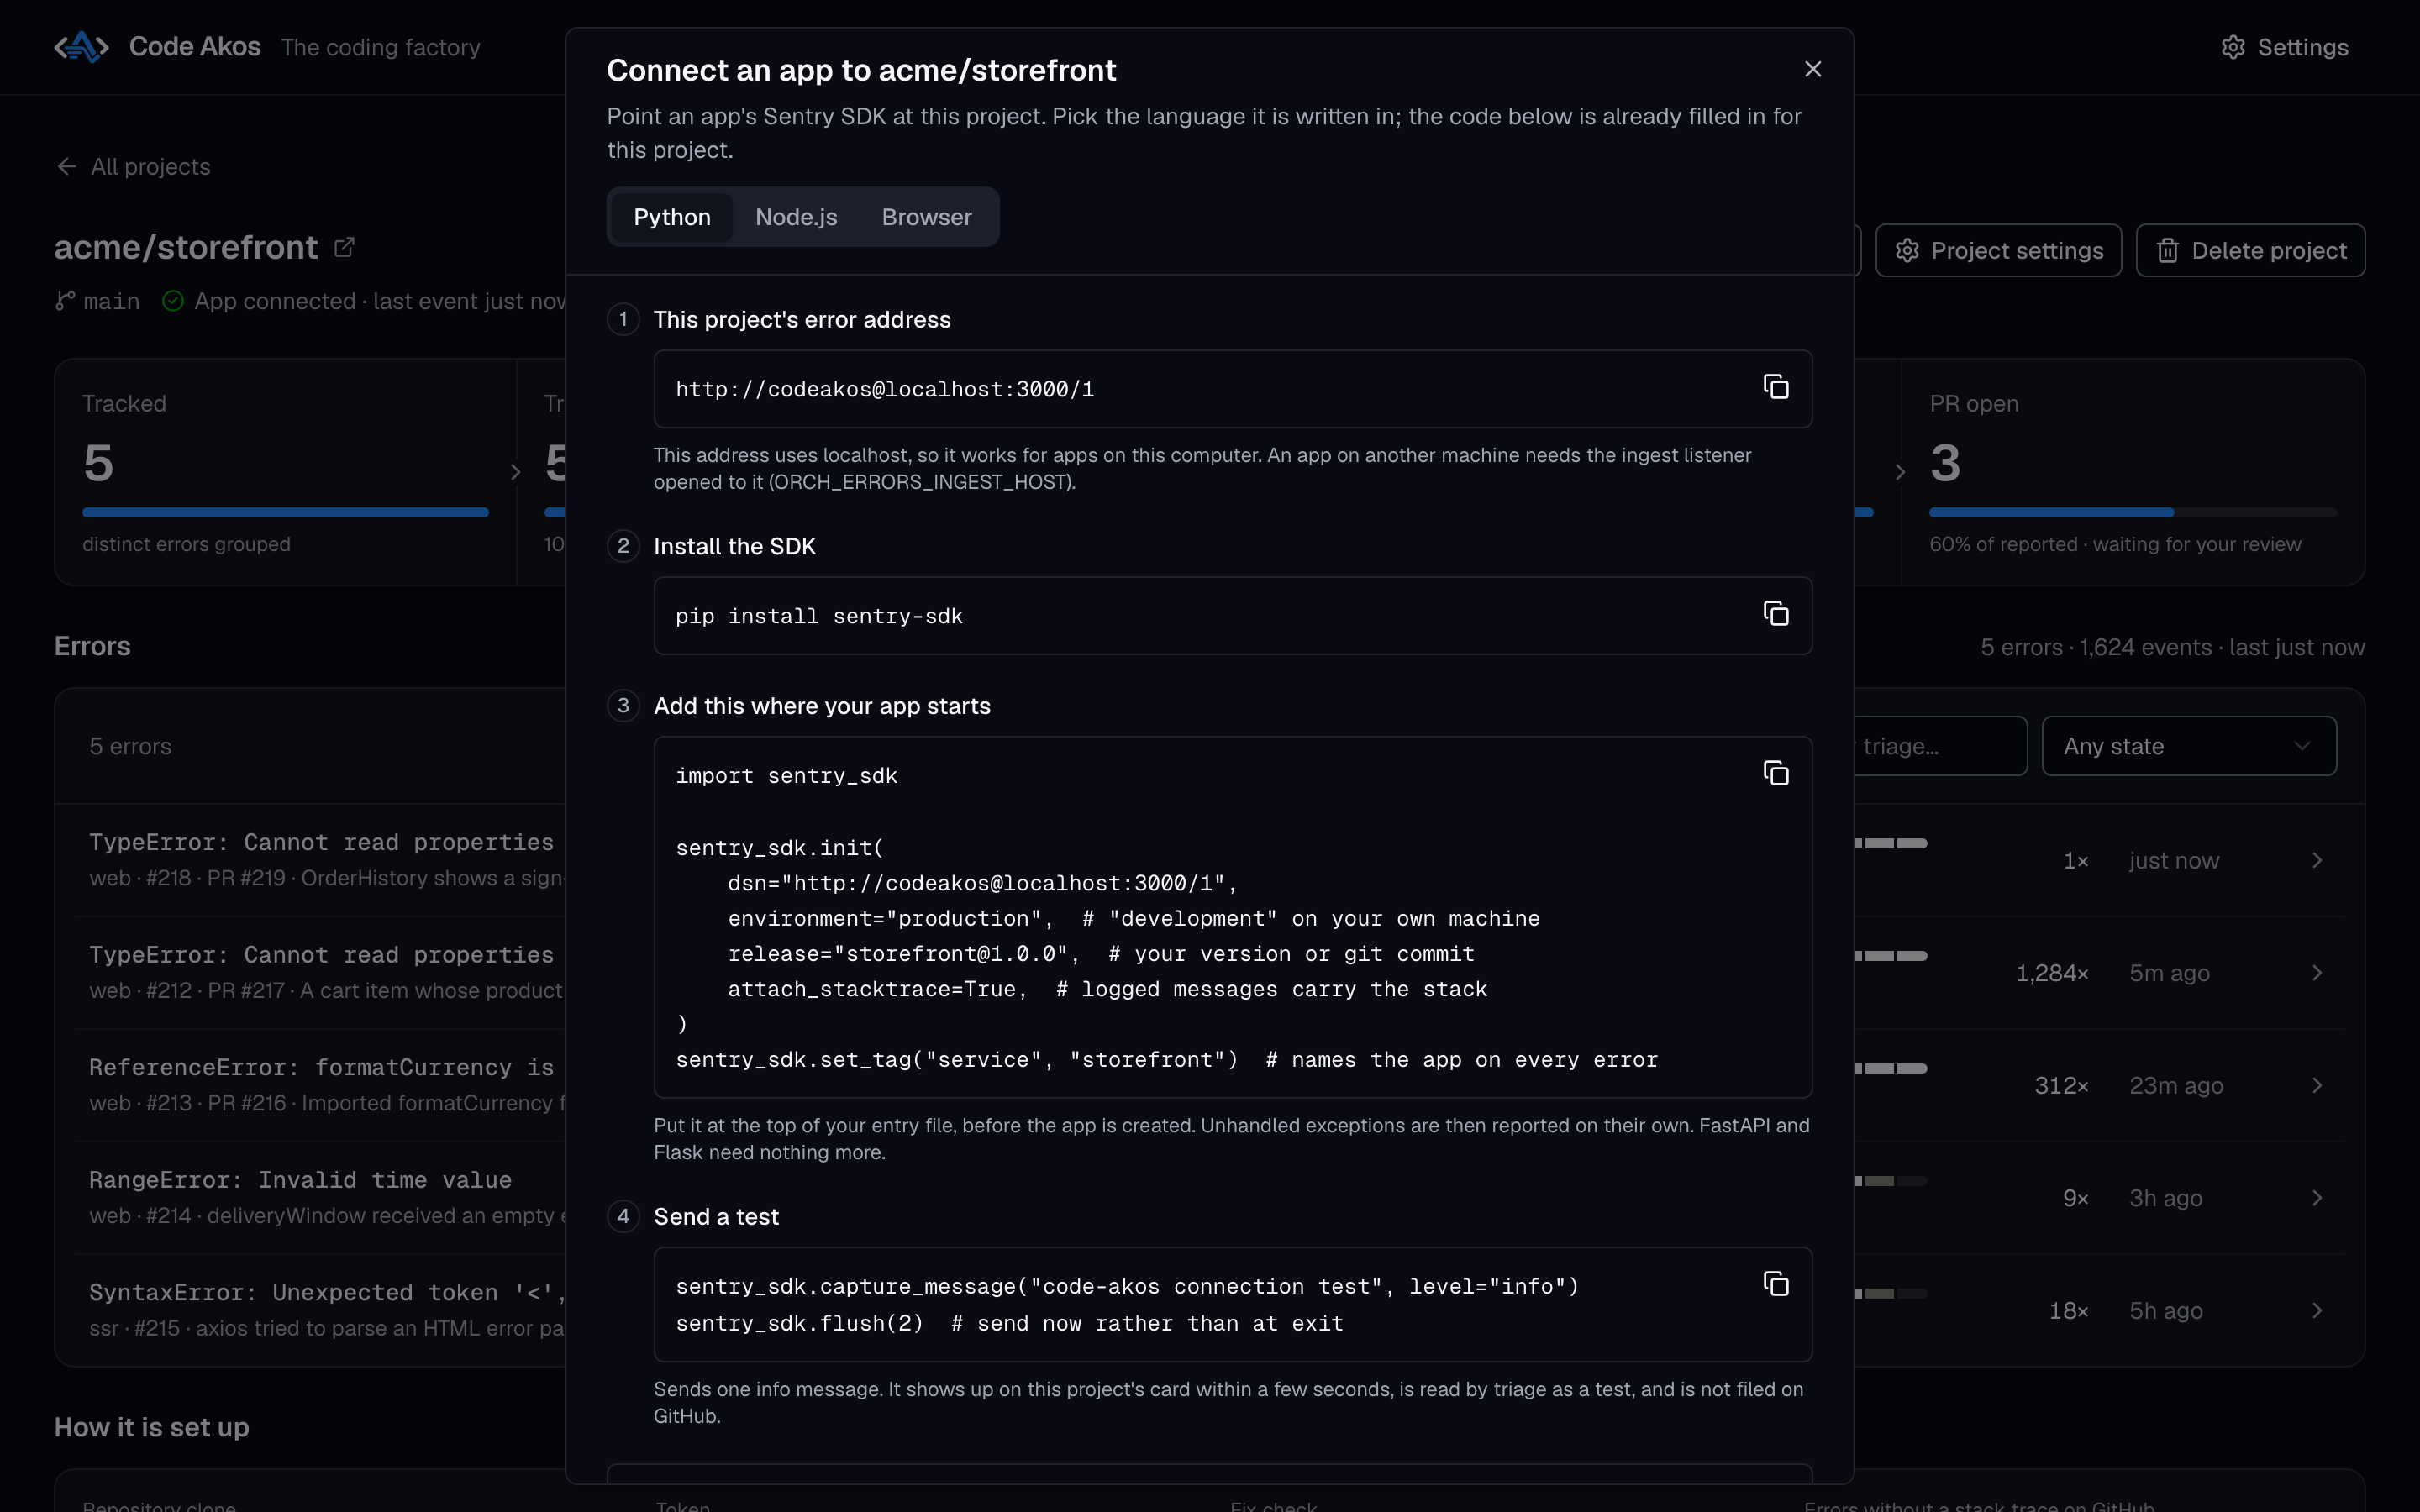Click the main branch icon
The width and height of the screenshot is (2420, 1512).
[65, 301]
